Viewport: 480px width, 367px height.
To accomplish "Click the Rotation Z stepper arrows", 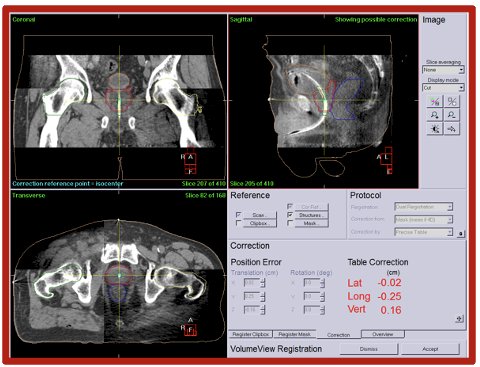I will pyautogui.click(x=322, y=310).
